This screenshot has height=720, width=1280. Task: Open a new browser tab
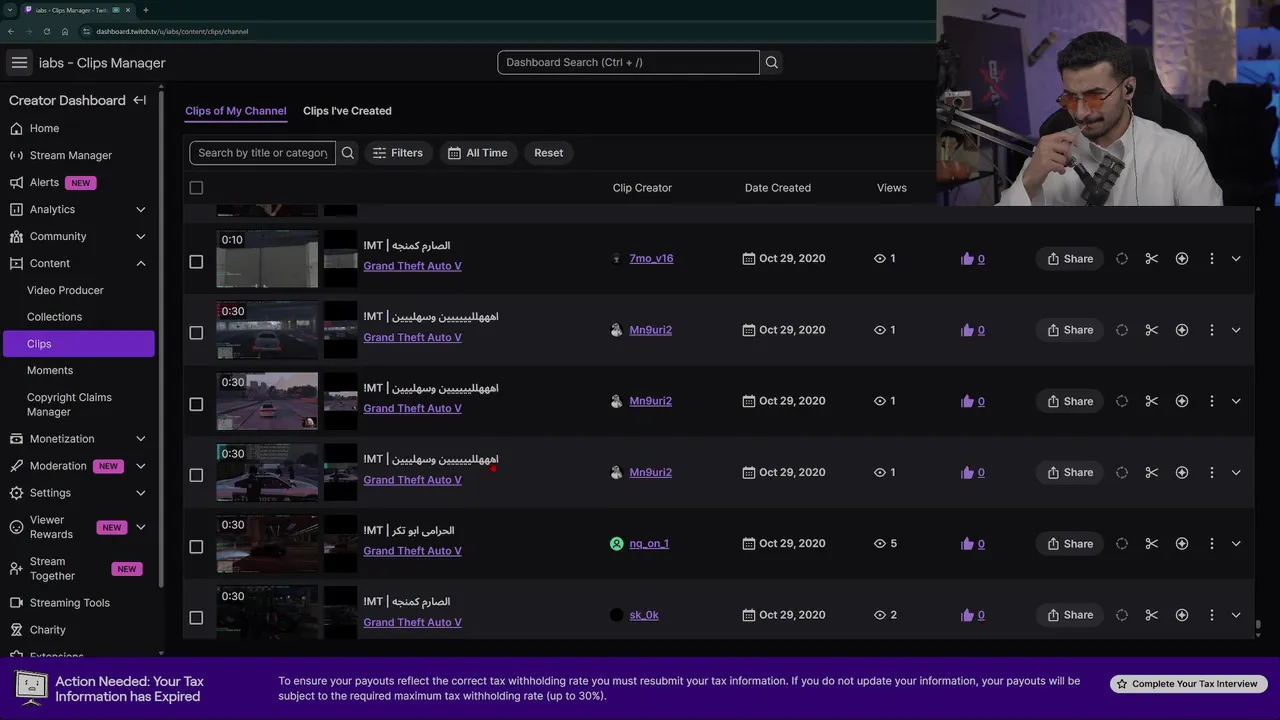(145, 10)
